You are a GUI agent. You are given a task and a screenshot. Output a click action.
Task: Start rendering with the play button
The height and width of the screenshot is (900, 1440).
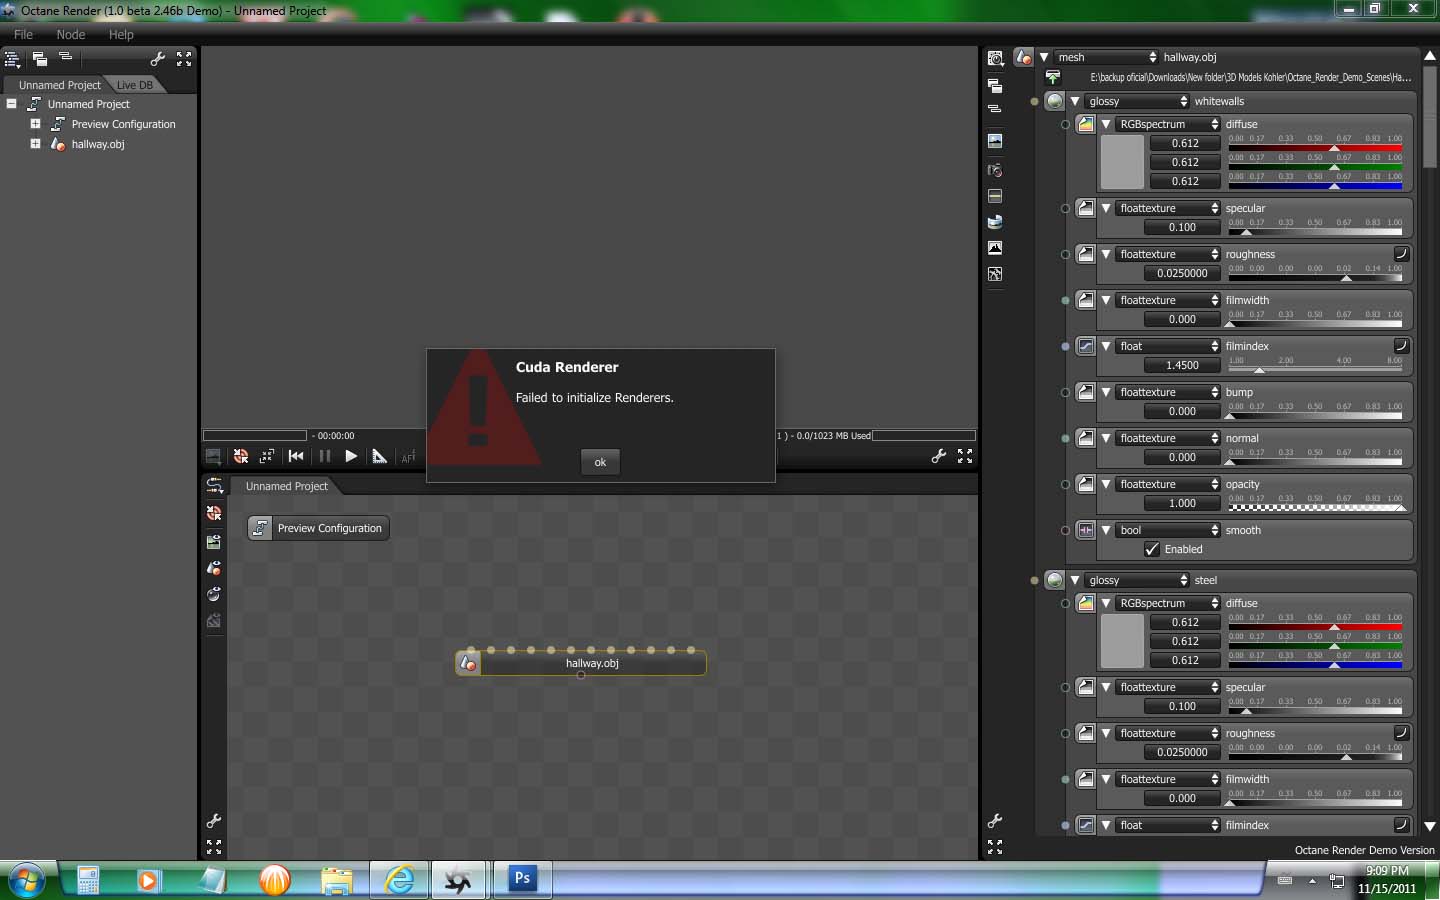351,456
